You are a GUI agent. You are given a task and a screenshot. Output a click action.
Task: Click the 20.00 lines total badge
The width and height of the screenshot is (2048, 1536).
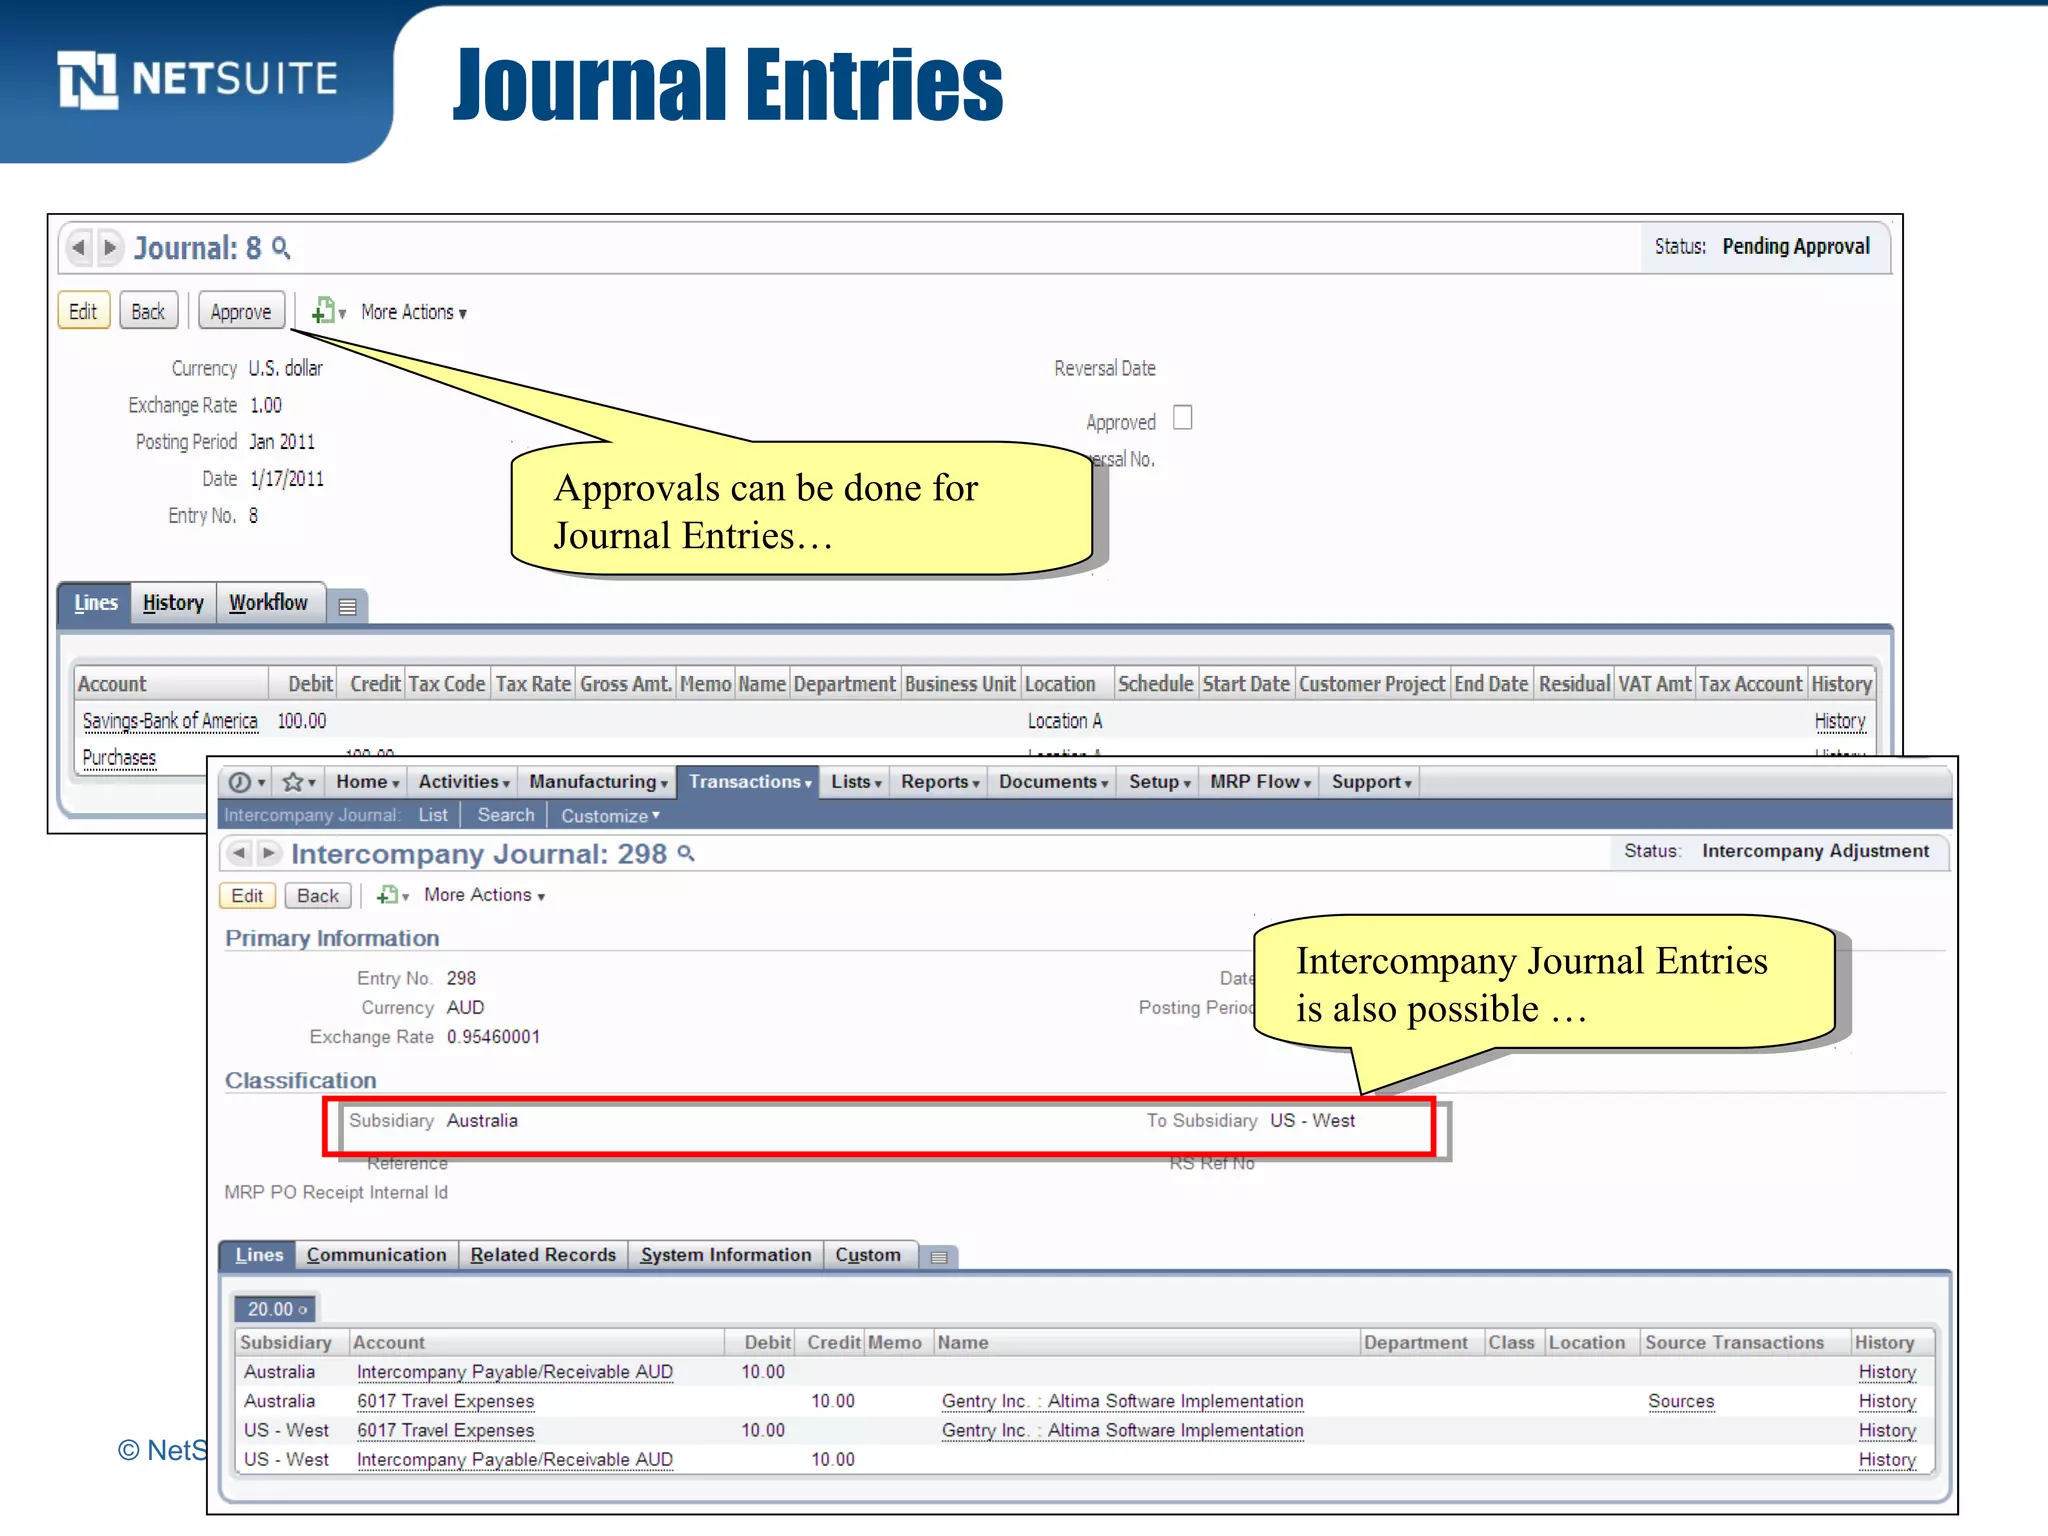click(x=275, y=1309)
